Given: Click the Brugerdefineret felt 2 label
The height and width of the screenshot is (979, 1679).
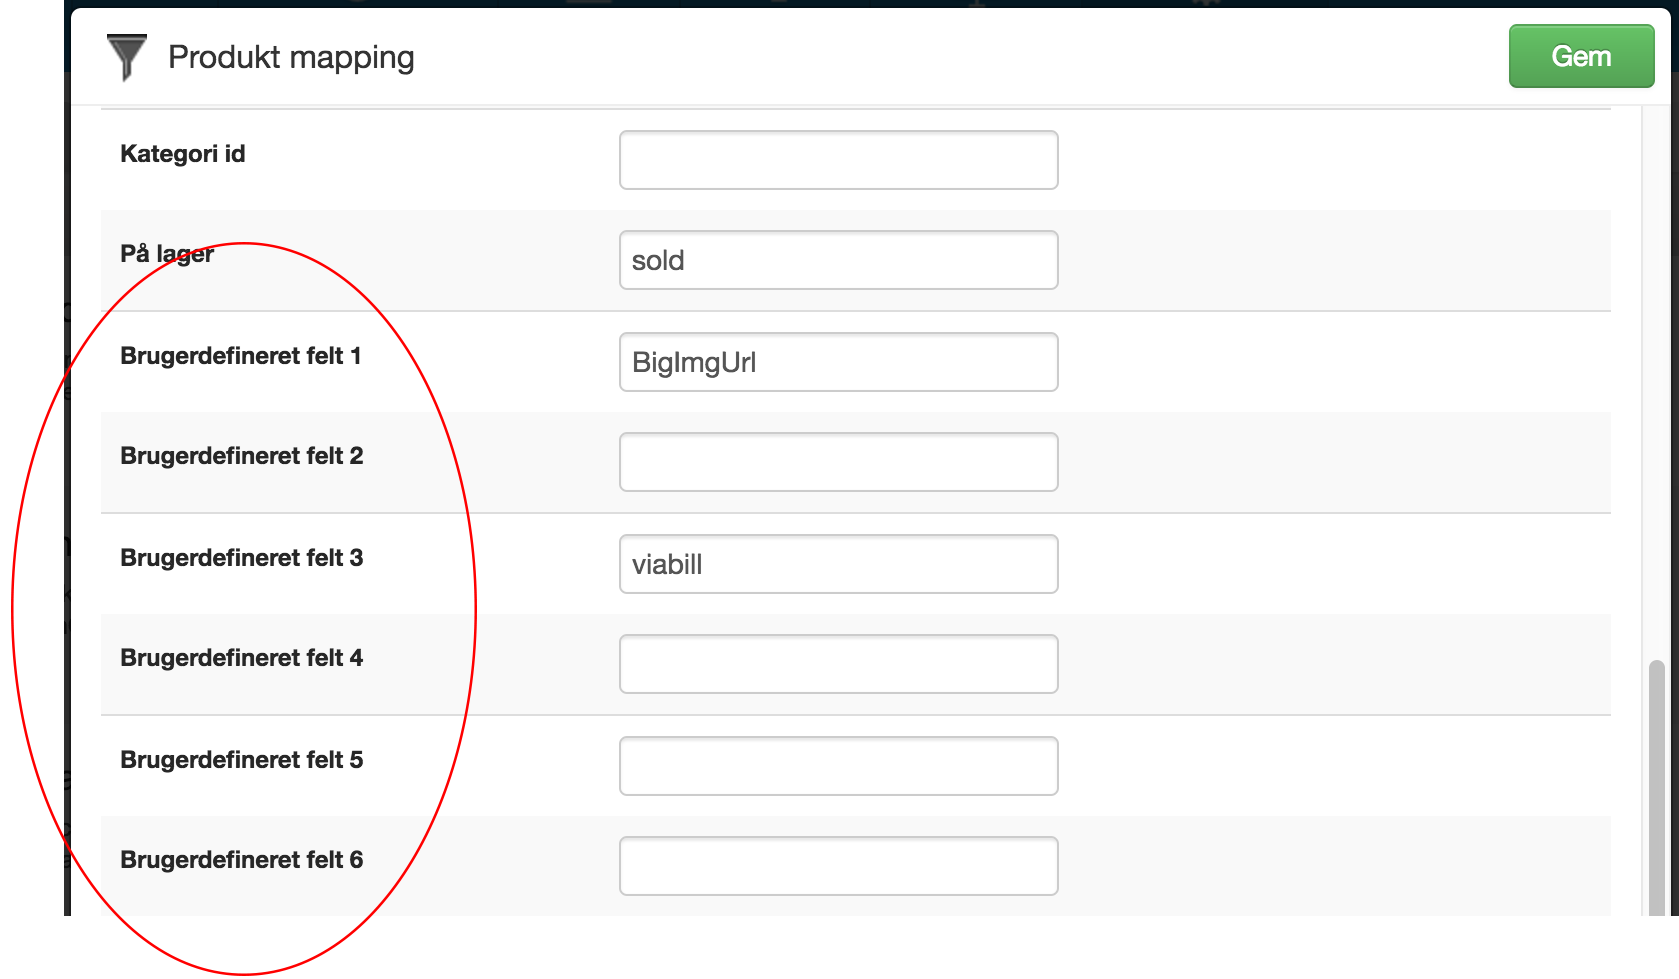Looking at the screenshot, I should pyautogui.click(x=242, y=456).
